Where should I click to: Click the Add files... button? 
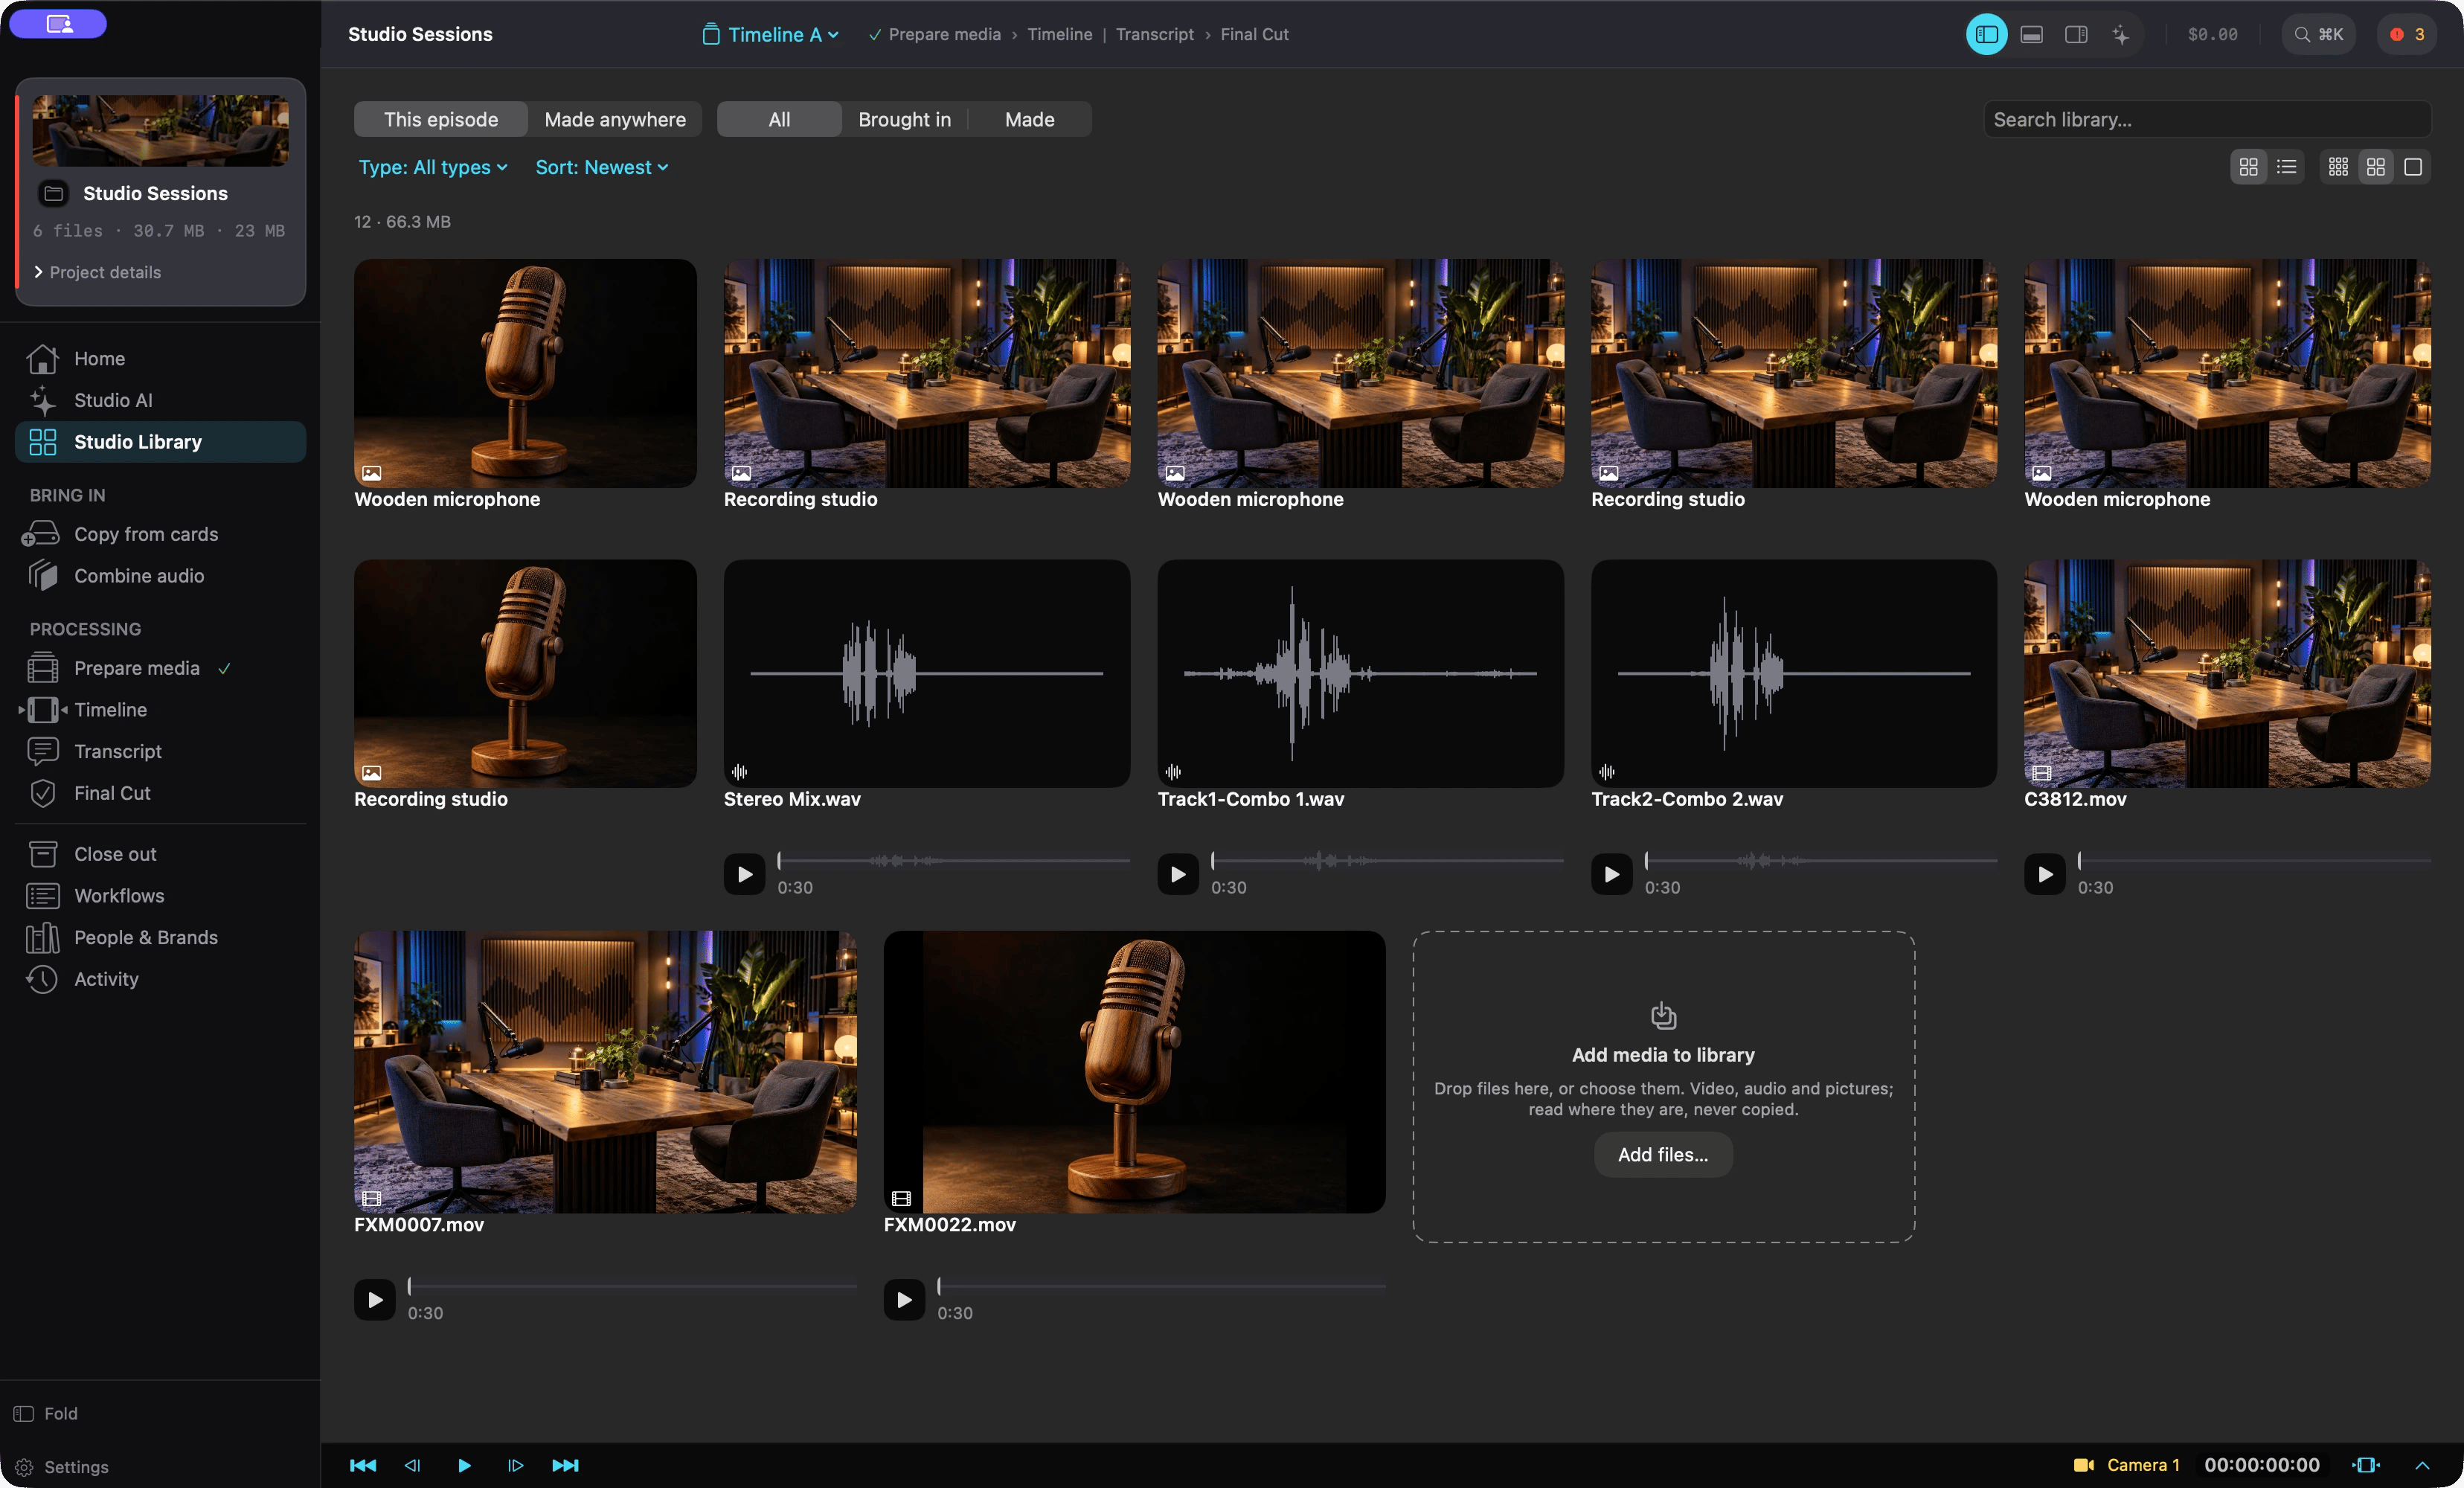[x=1663, y=1154]
